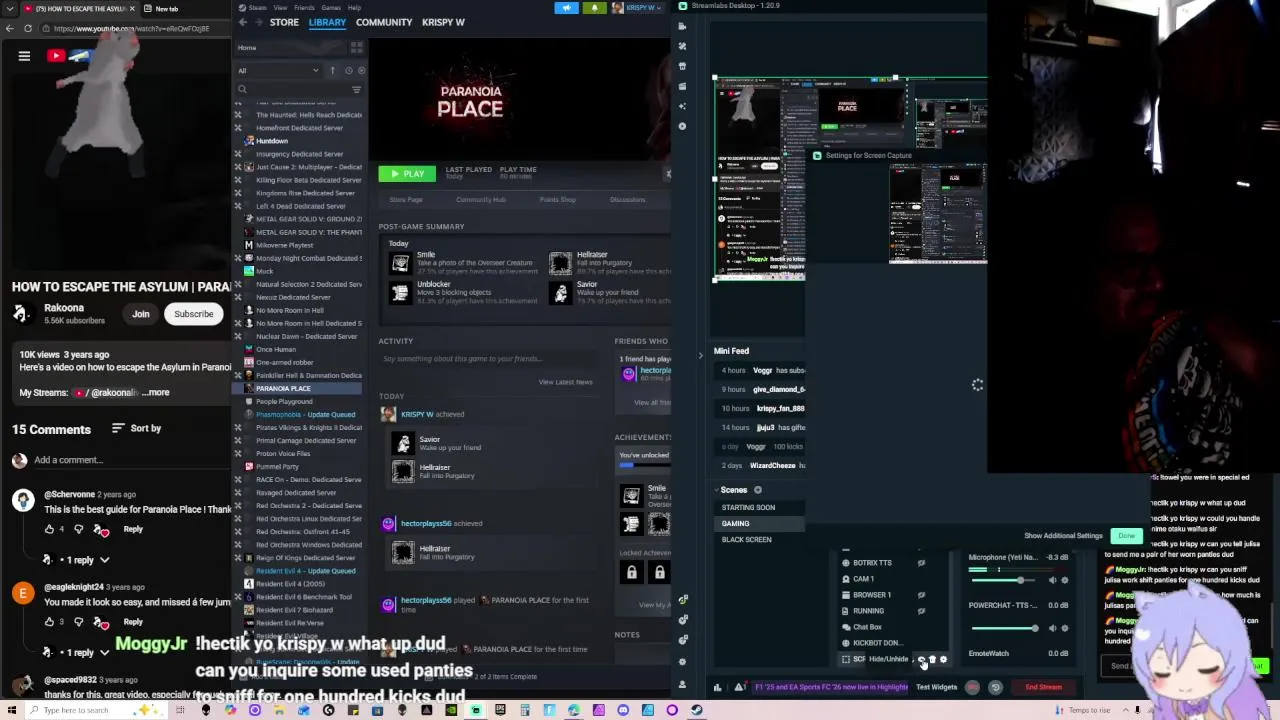Switch Steam library to grid collections view

click(x=356, y=47)
